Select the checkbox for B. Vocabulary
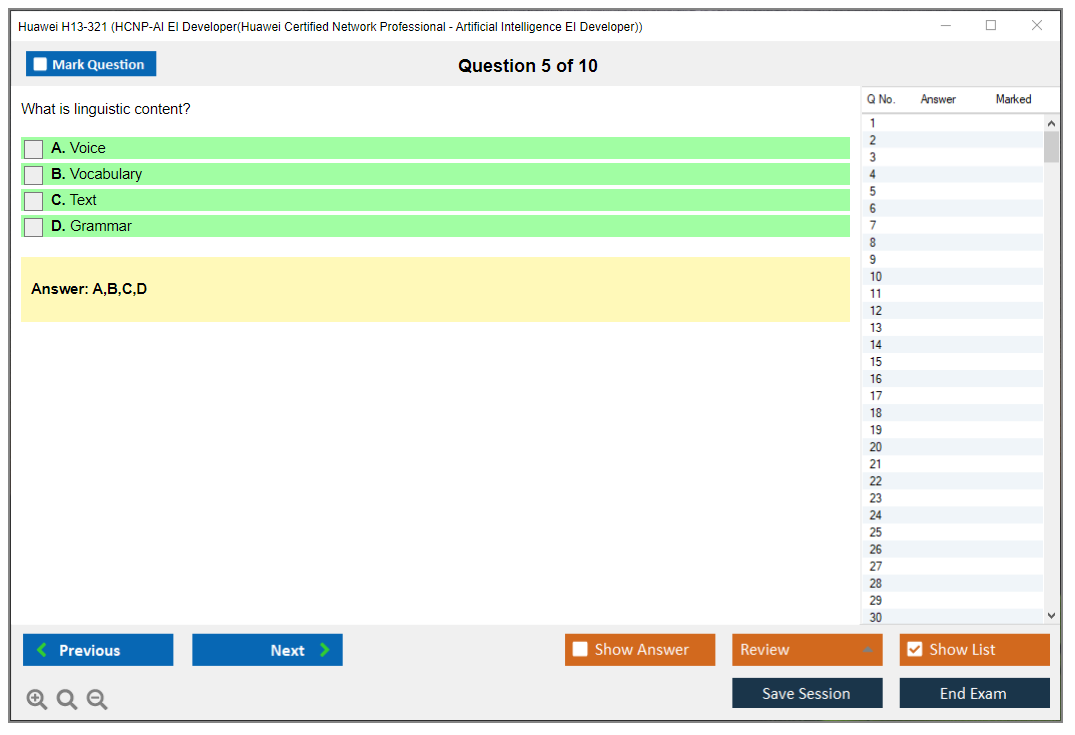Image resolution: width=1075 pixels, height=735 pixels. click(34, 175)
